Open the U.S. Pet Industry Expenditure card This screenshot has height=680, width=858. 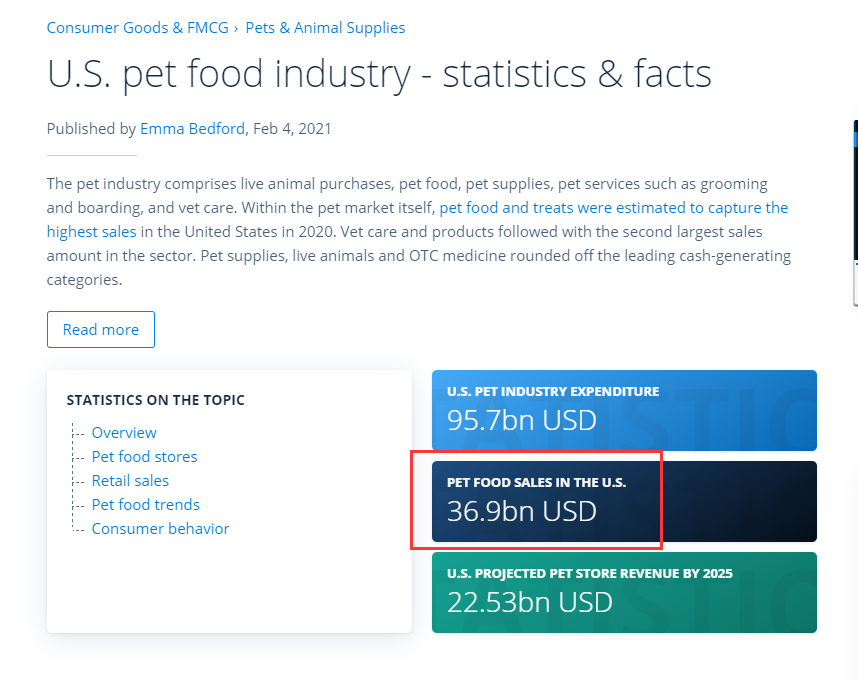click(624, 410)
